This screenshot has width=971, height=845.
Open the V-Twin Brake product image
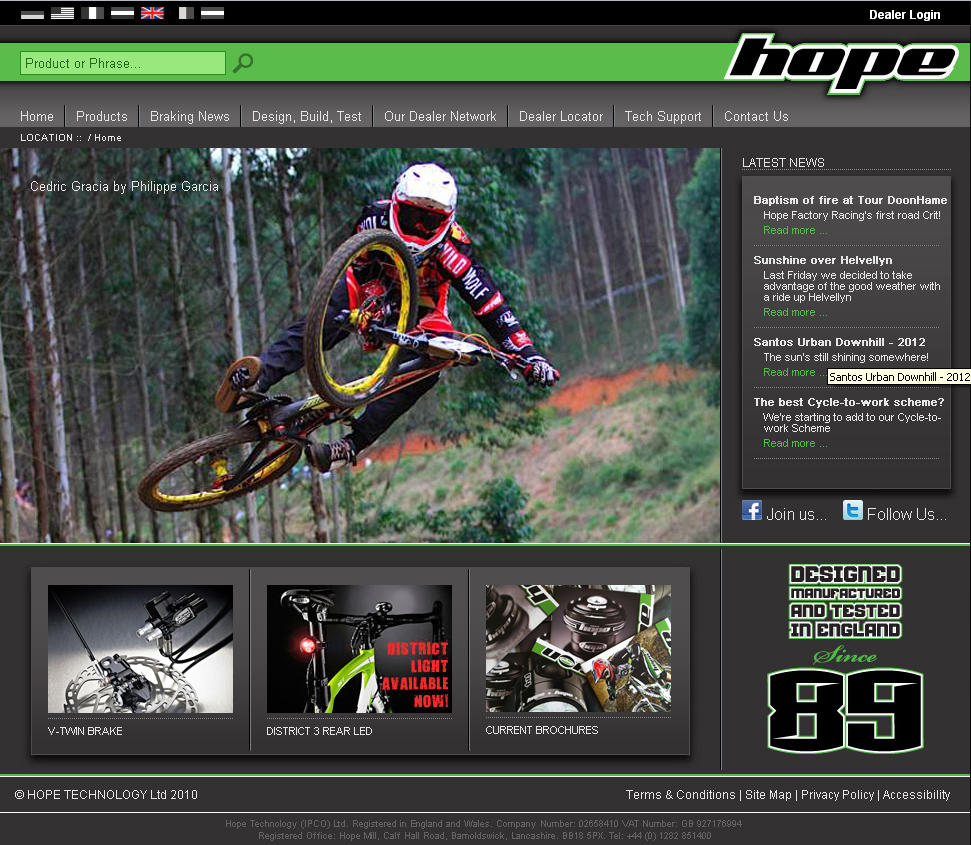(141, 649)
